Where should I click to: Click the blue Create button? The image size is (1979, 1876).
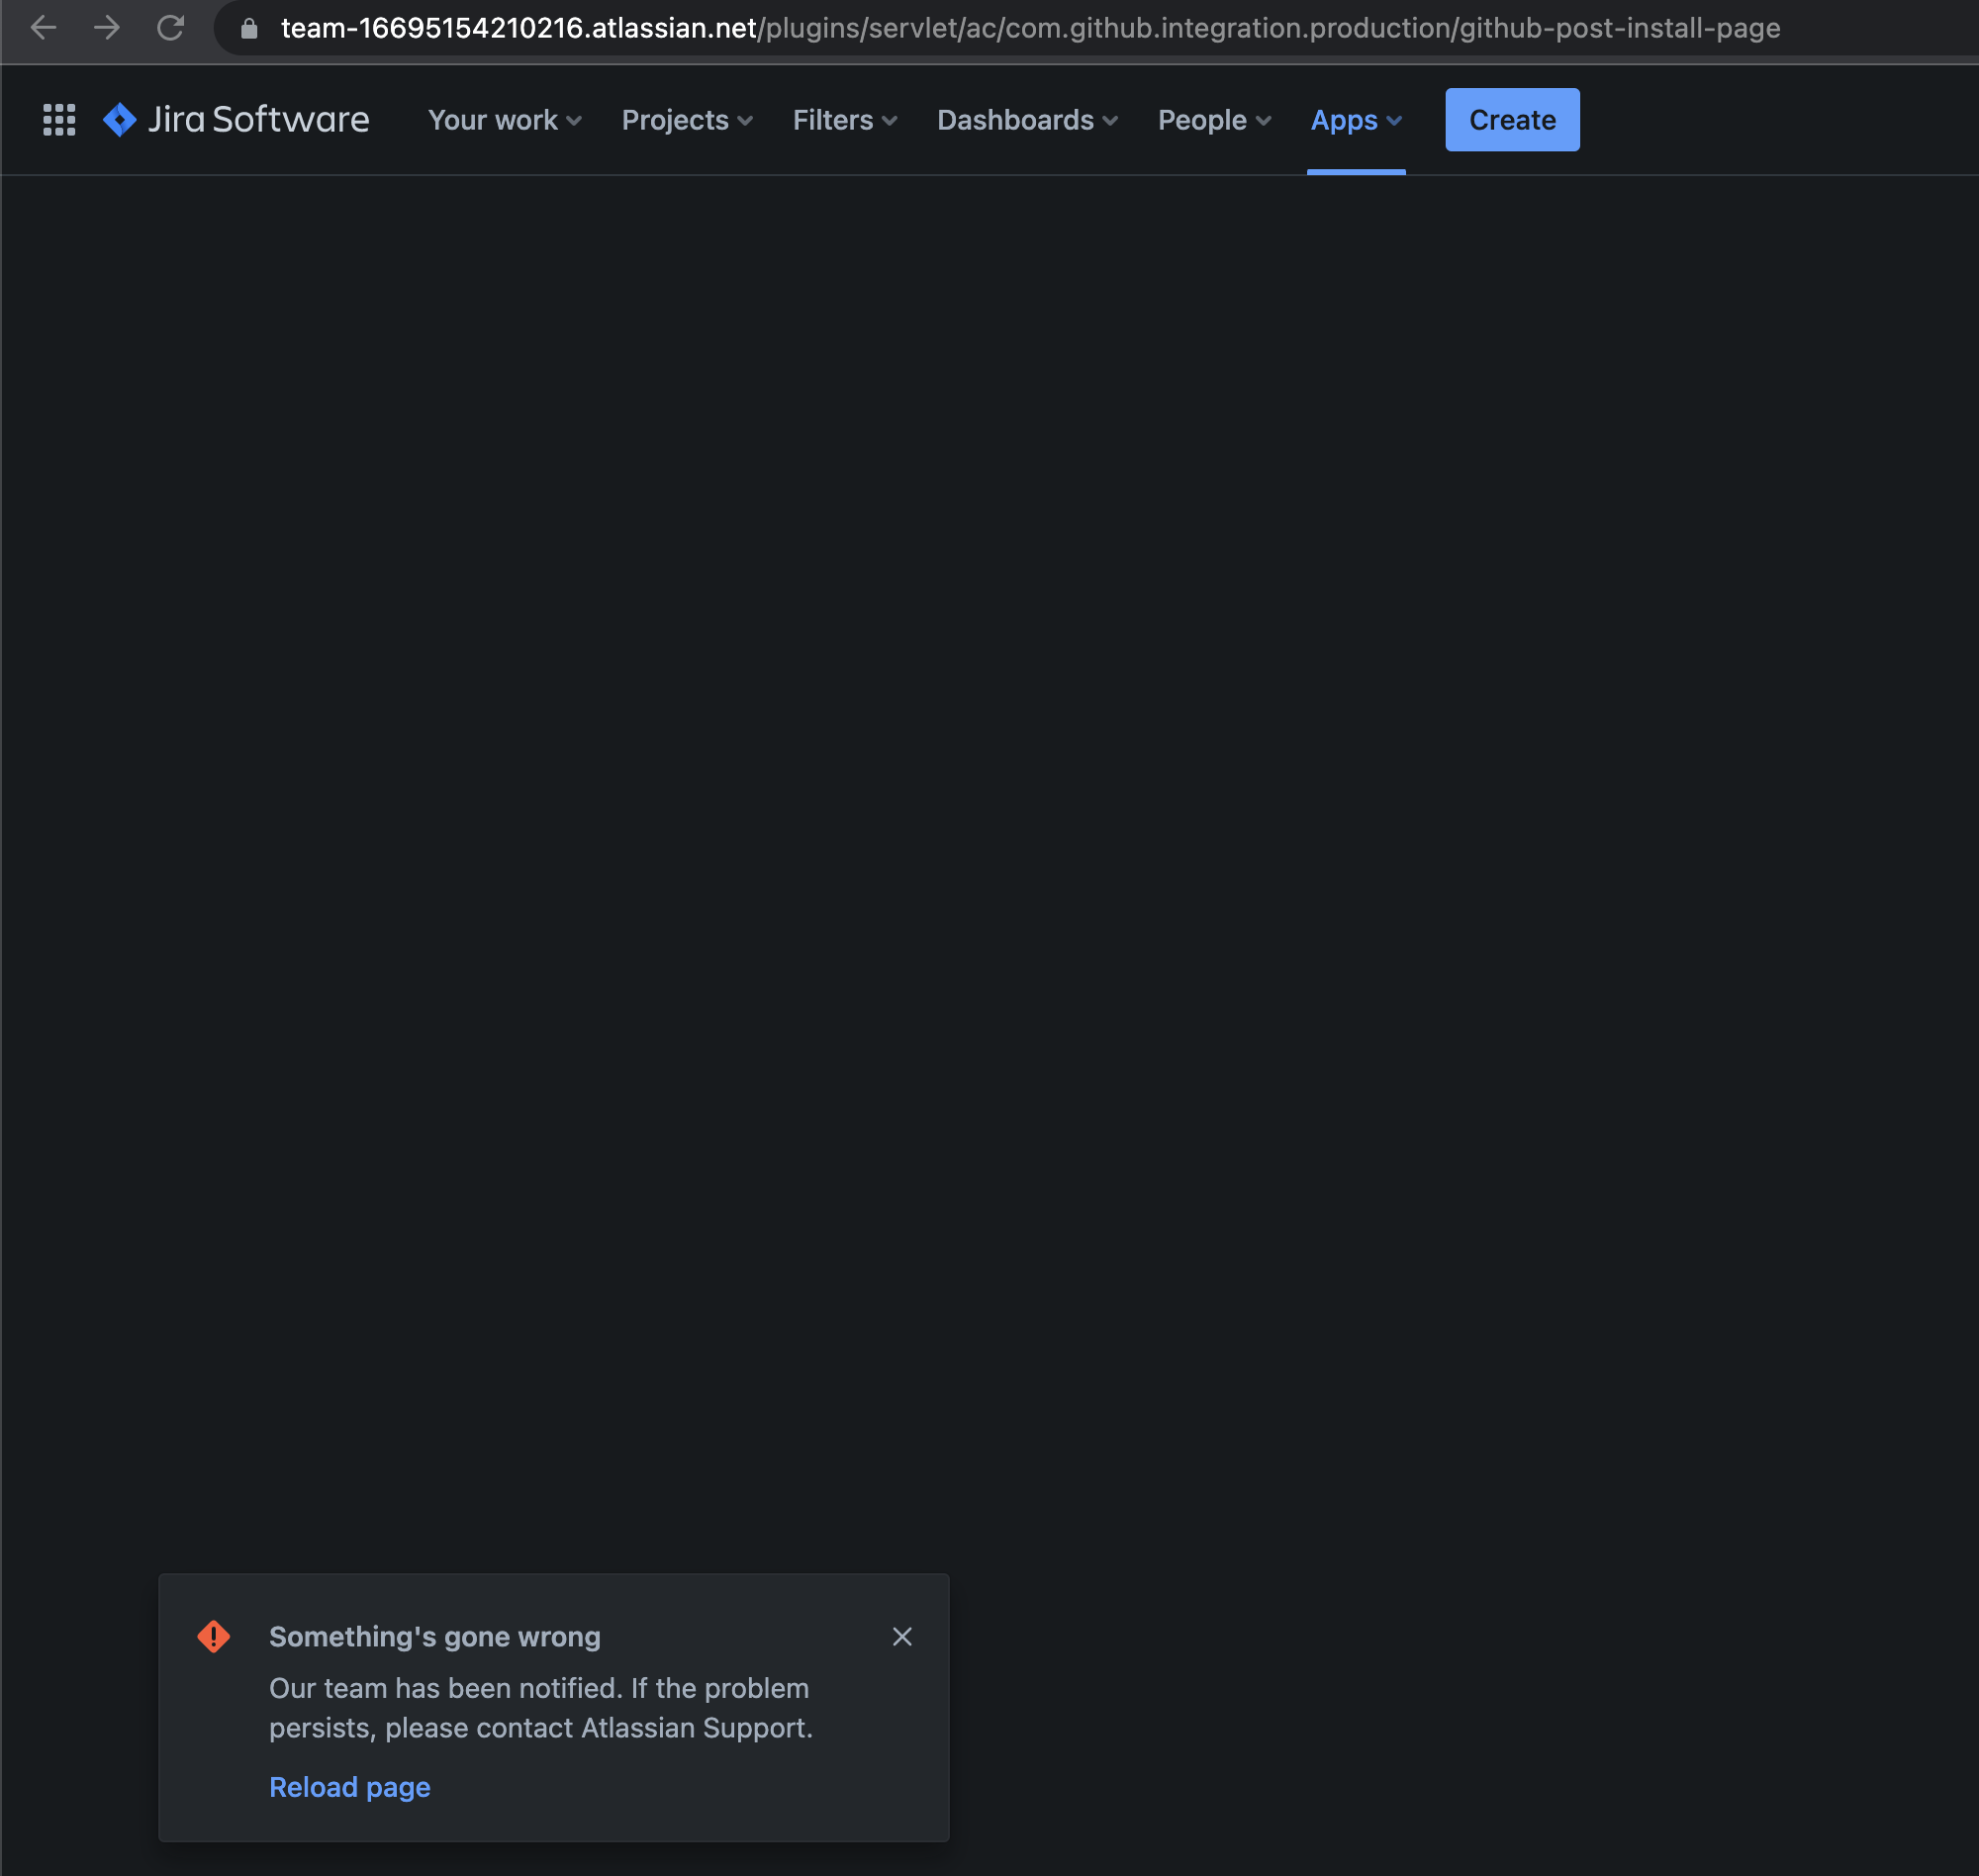click(x=1511, y=120)
